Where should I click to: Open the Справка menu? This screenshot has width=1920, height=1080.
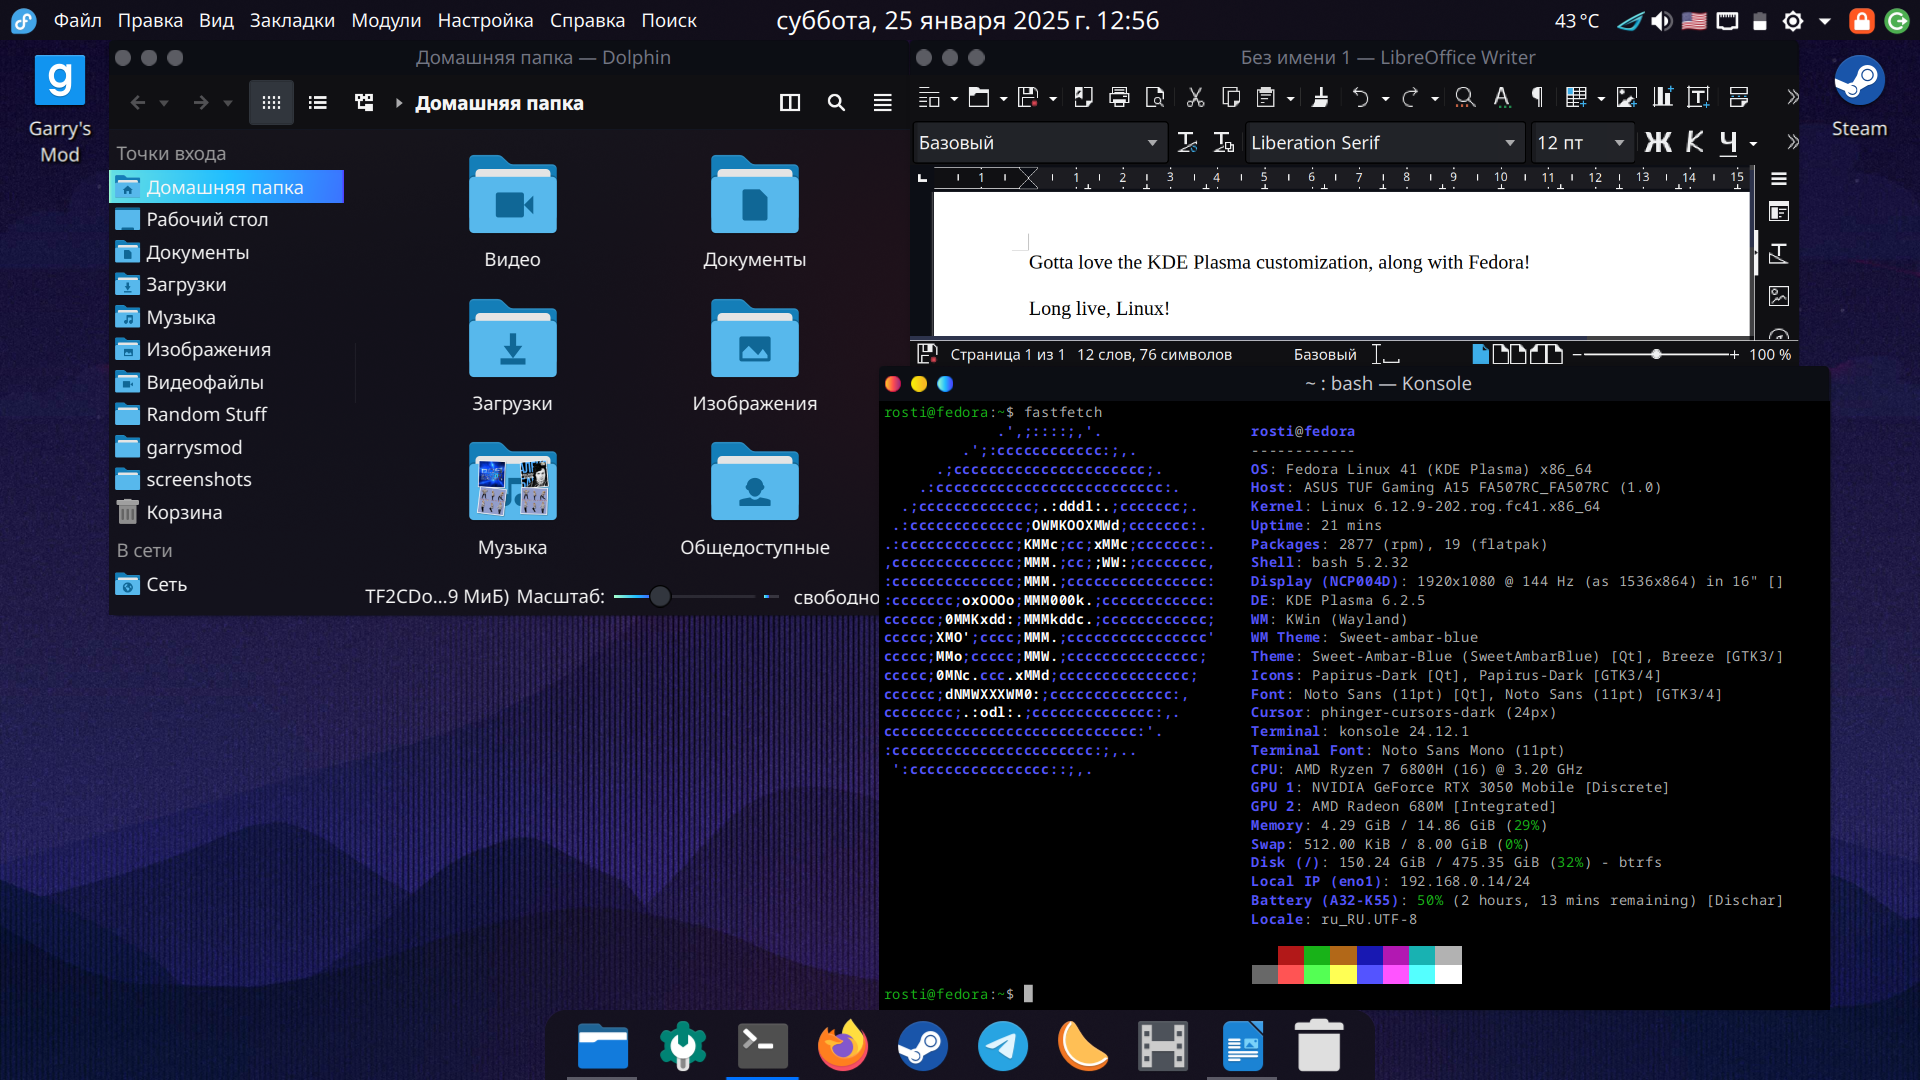point(587,20)
